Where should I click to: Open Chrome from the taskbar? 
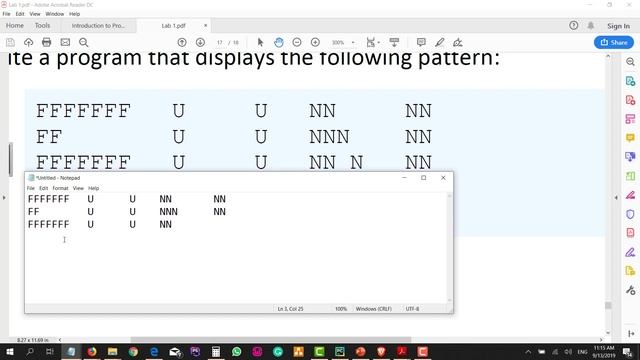click(133, 351)
